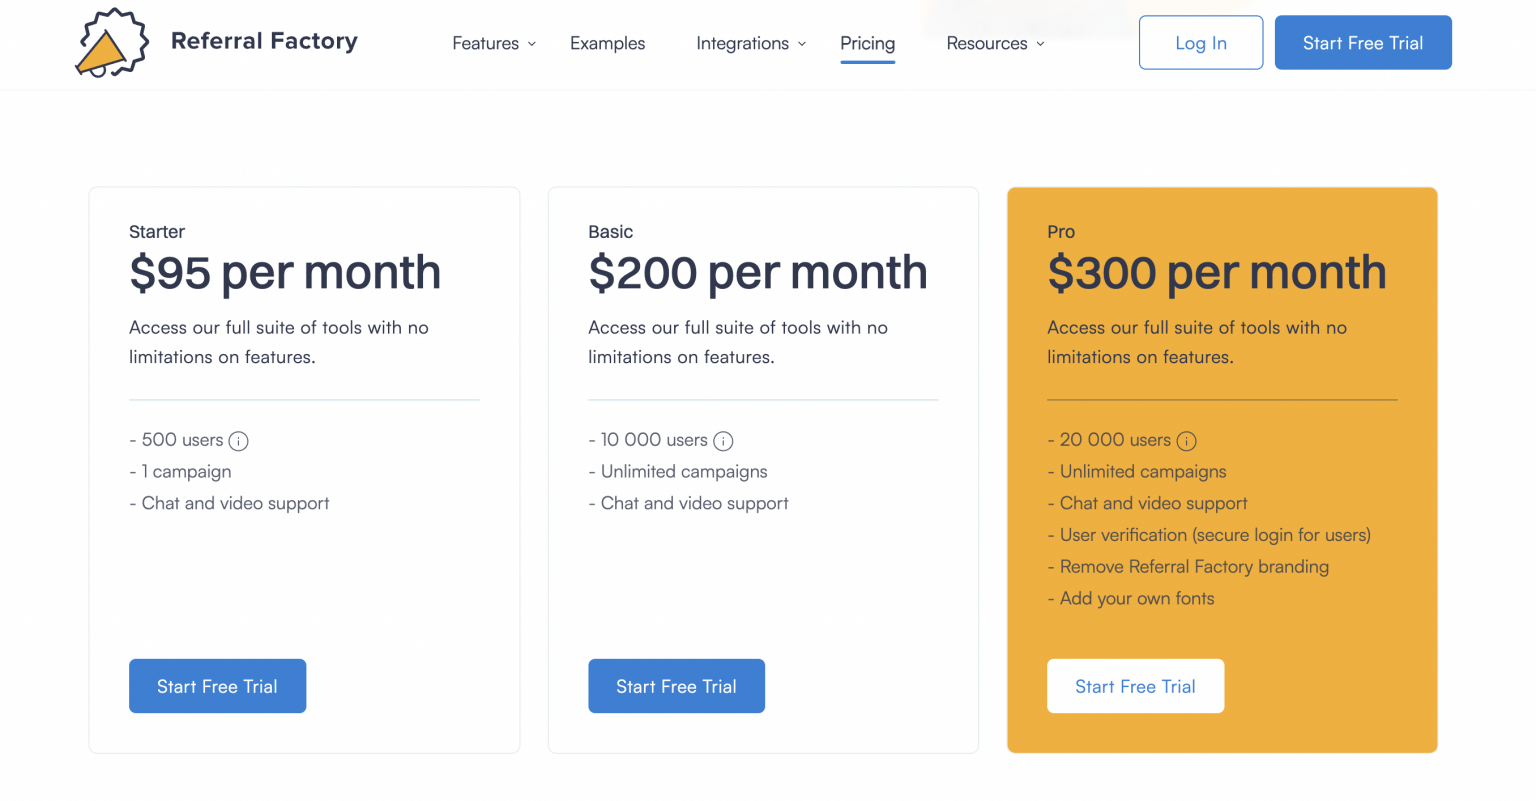Go to the Examples page

click(607, 43)
